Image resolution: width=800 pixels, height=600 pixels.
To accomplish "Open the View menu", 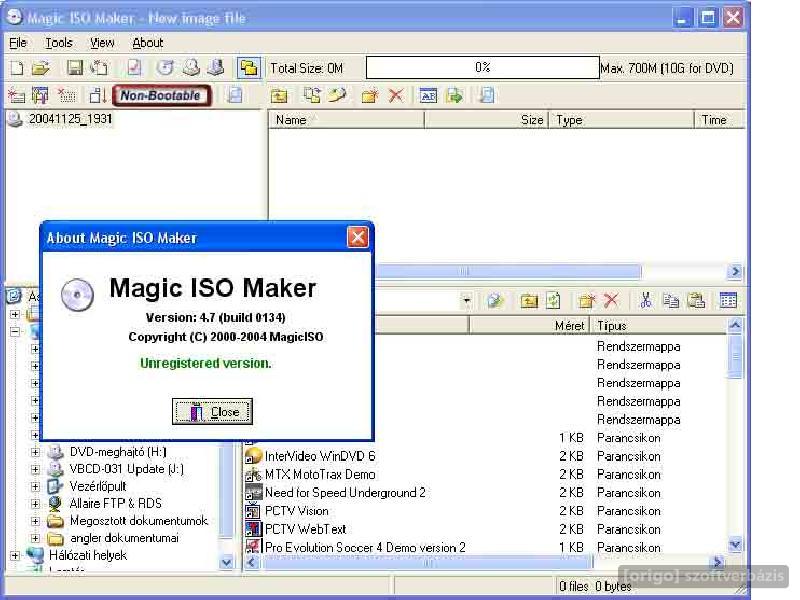I will coord(102,43).
